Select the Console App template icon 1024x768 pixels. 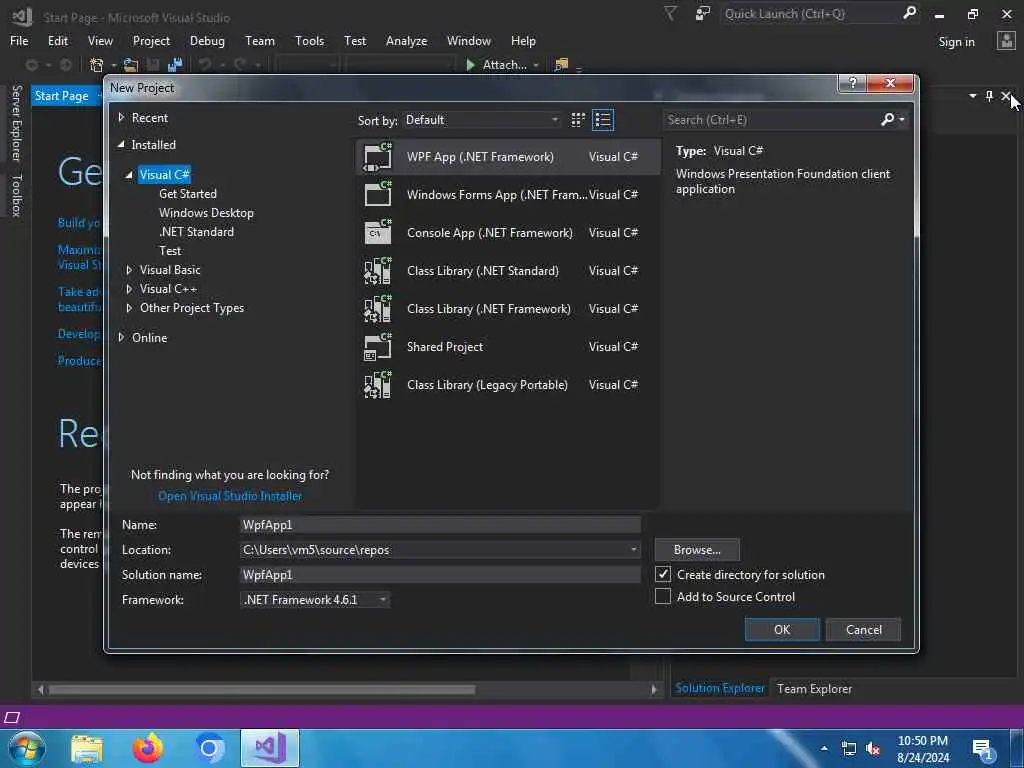[377, 232]
